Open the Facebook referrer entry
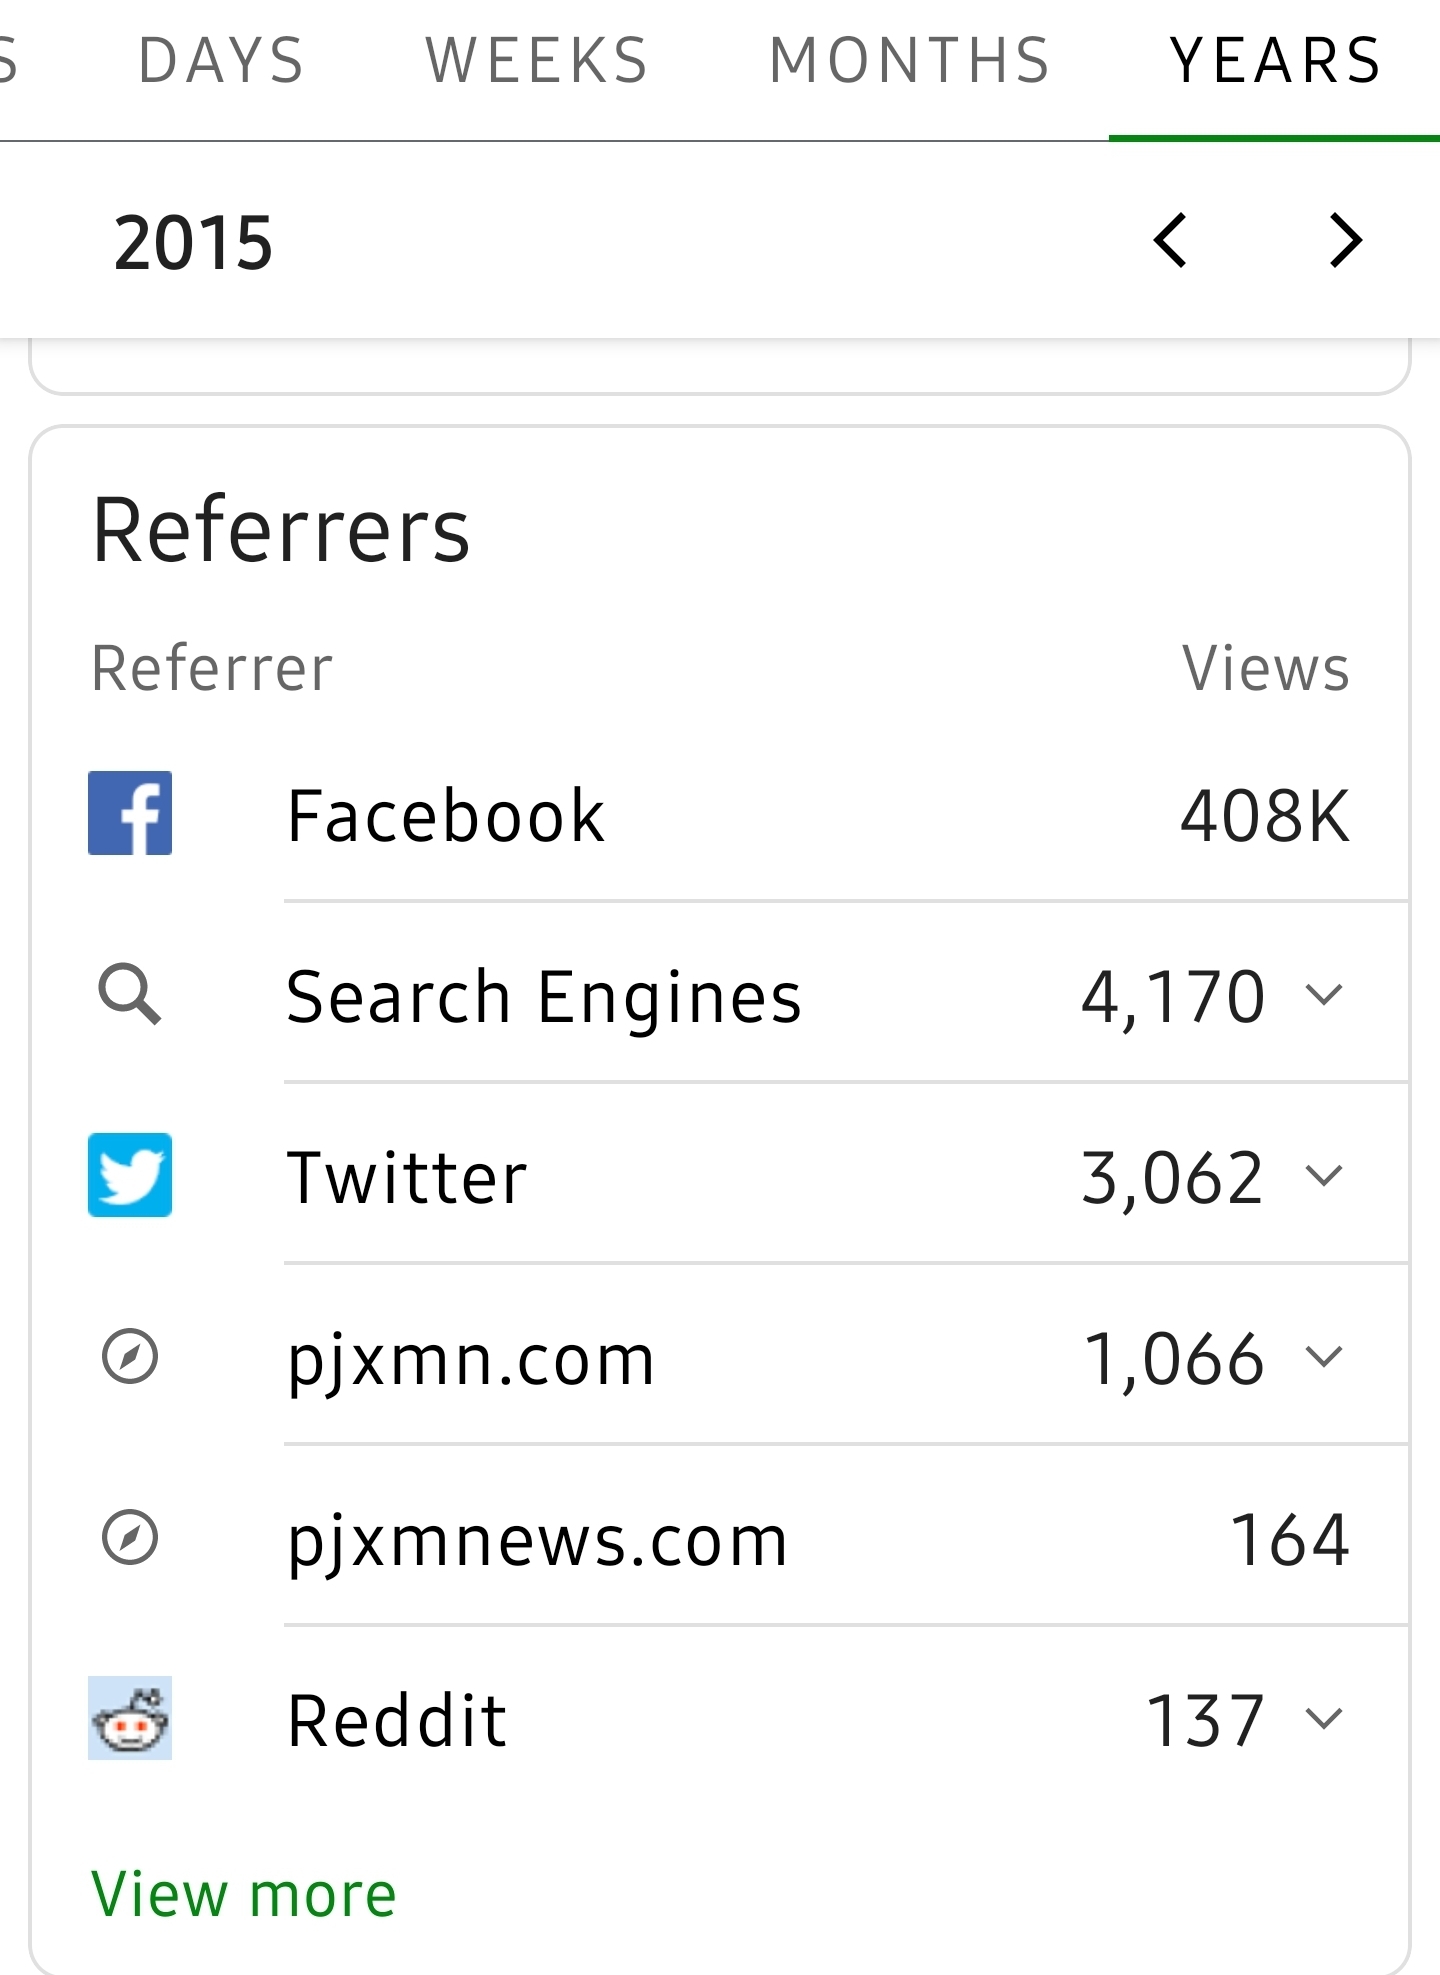This screenshot has width=1440, height=1975. 446,816
